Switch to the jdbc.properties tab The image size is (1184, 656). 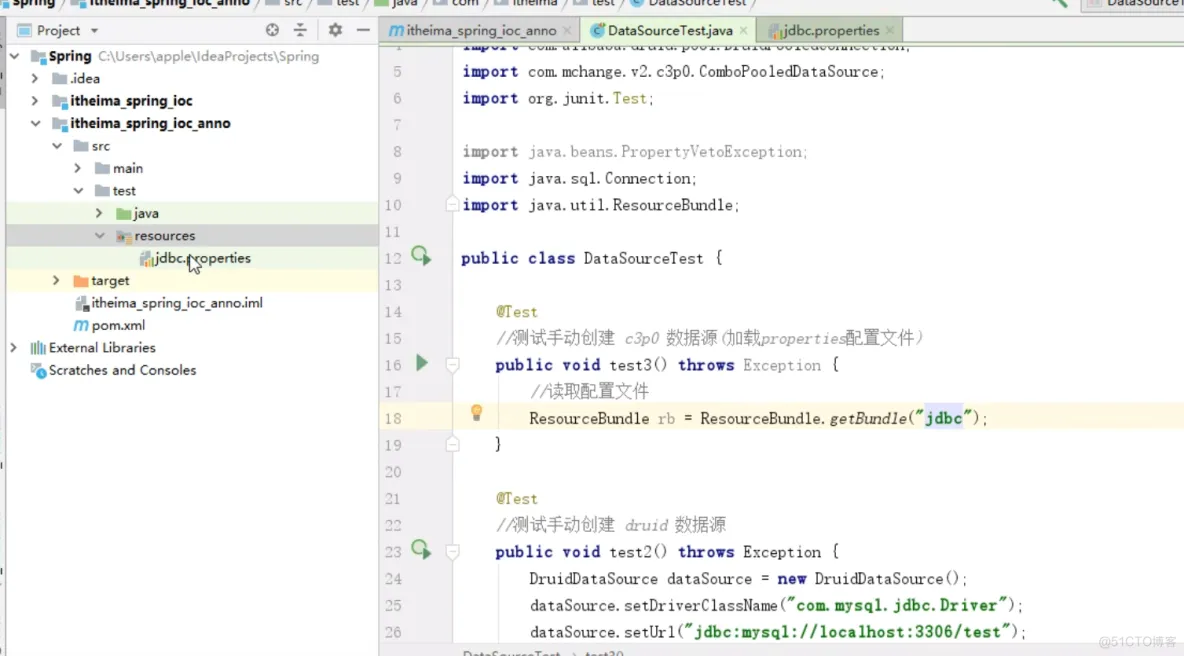tap(830, 30)
